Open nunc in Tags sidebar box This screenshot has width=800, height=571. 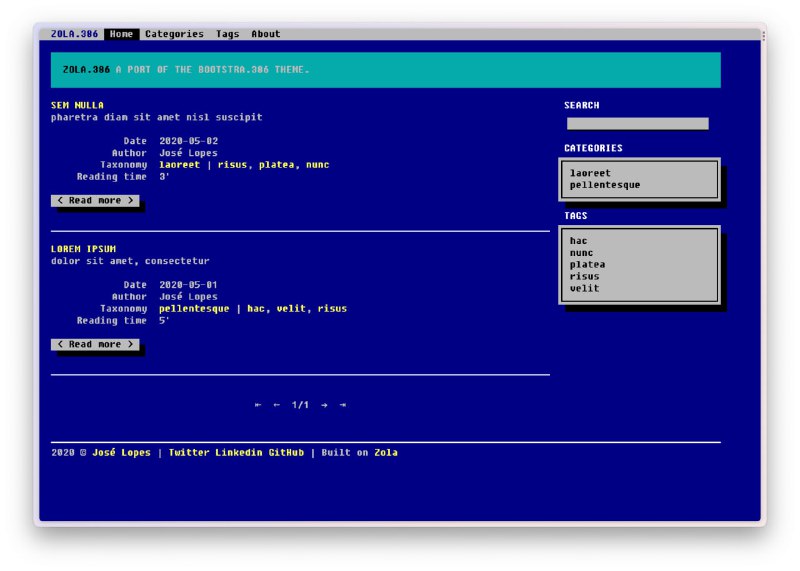tap(582, 253)
